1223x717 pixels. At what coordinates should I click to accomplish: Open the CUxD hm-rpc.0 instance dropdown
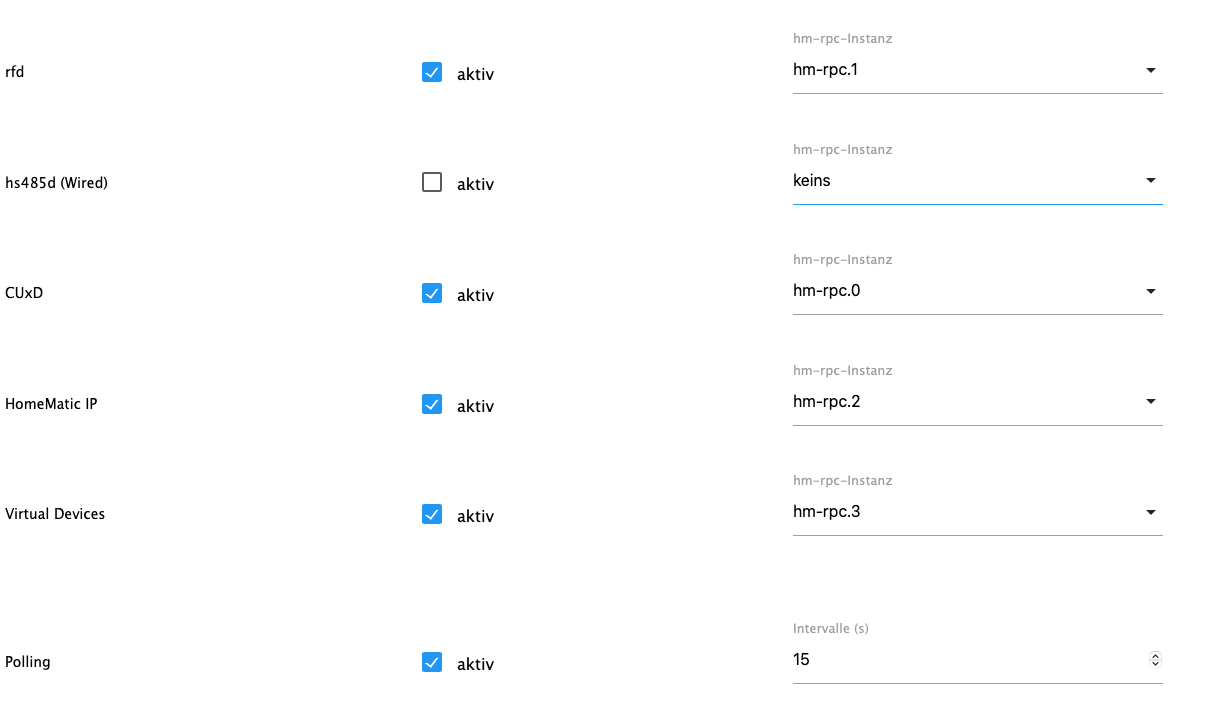pos(977,291)
